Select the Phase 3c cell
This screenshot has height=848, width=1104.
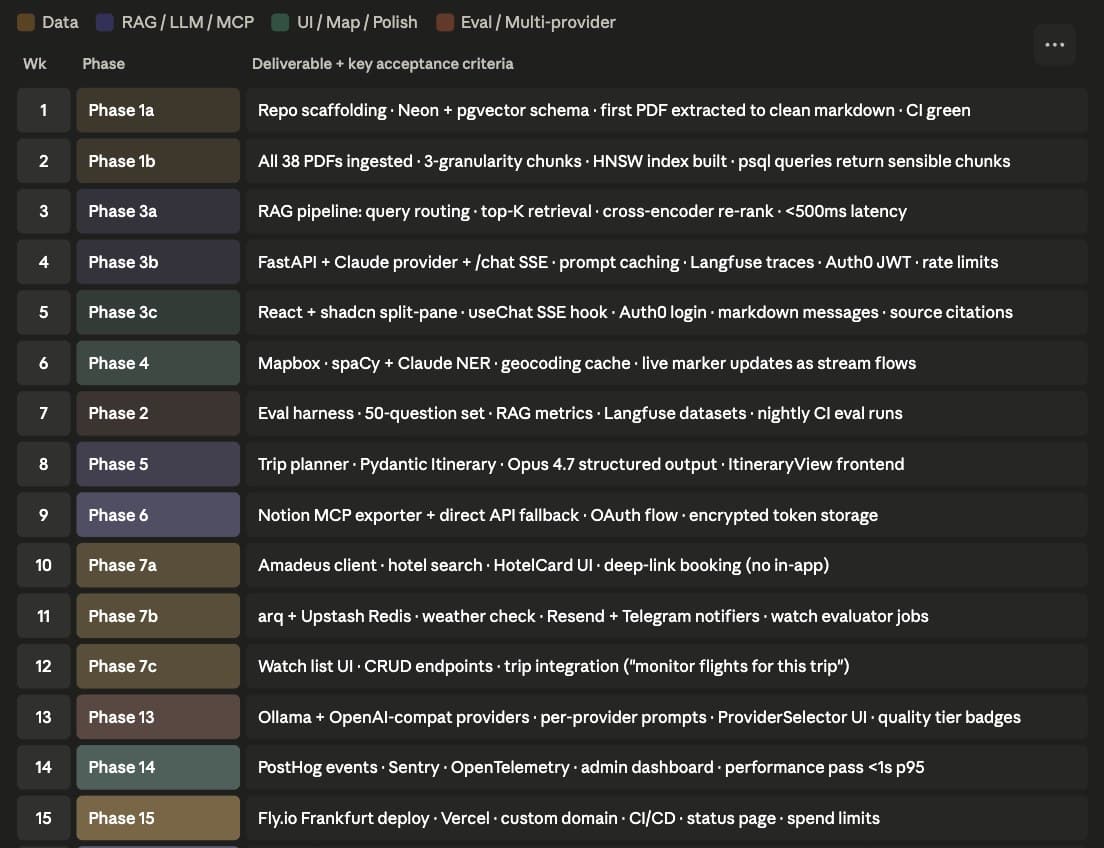158,313
